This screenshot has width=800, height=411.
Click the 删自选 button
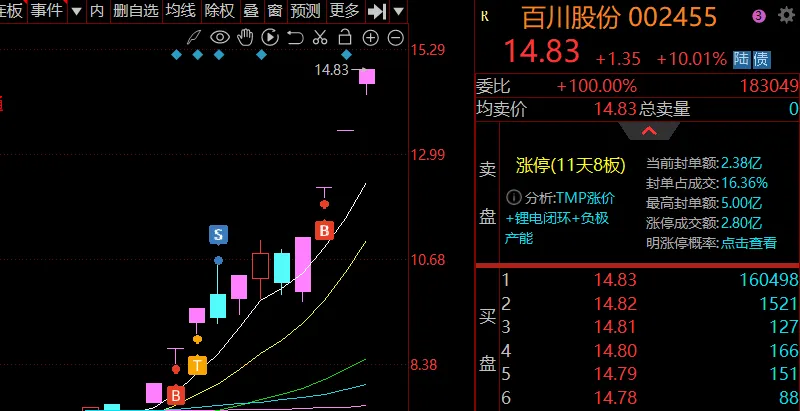pos(136,11)
